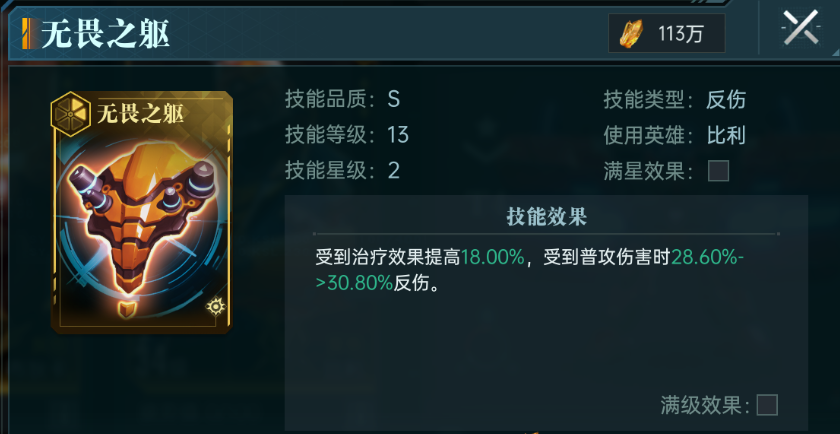
Task: Click the 无畏之躯 name on the card
Action: pos(141,114)
